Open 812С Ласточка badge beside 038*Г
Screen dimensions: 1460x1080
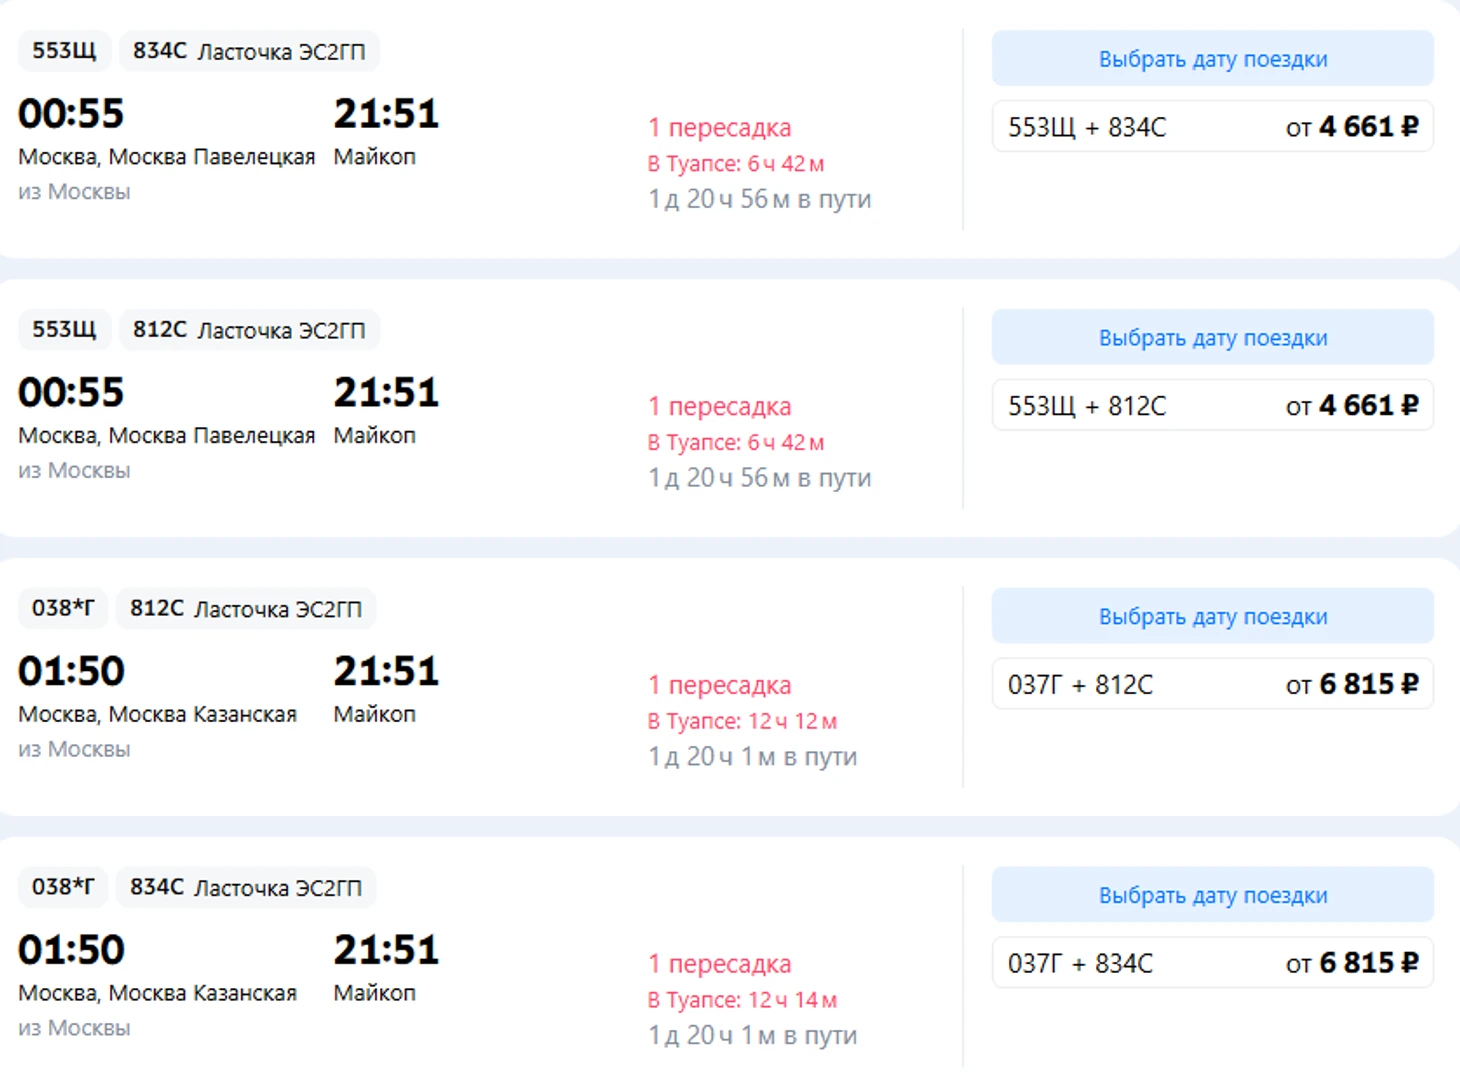(246, 609)
